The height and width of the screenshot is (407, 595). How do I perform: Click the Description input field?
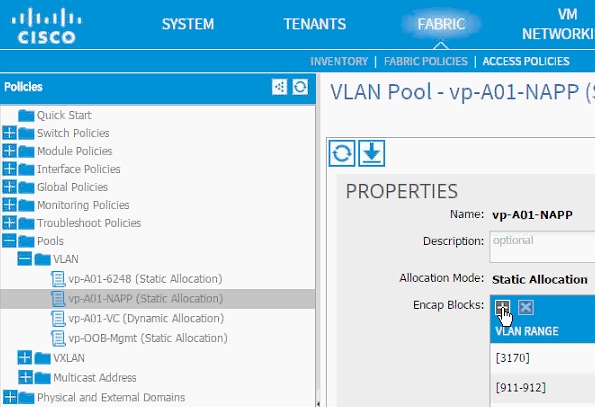(x=542, y=247)
